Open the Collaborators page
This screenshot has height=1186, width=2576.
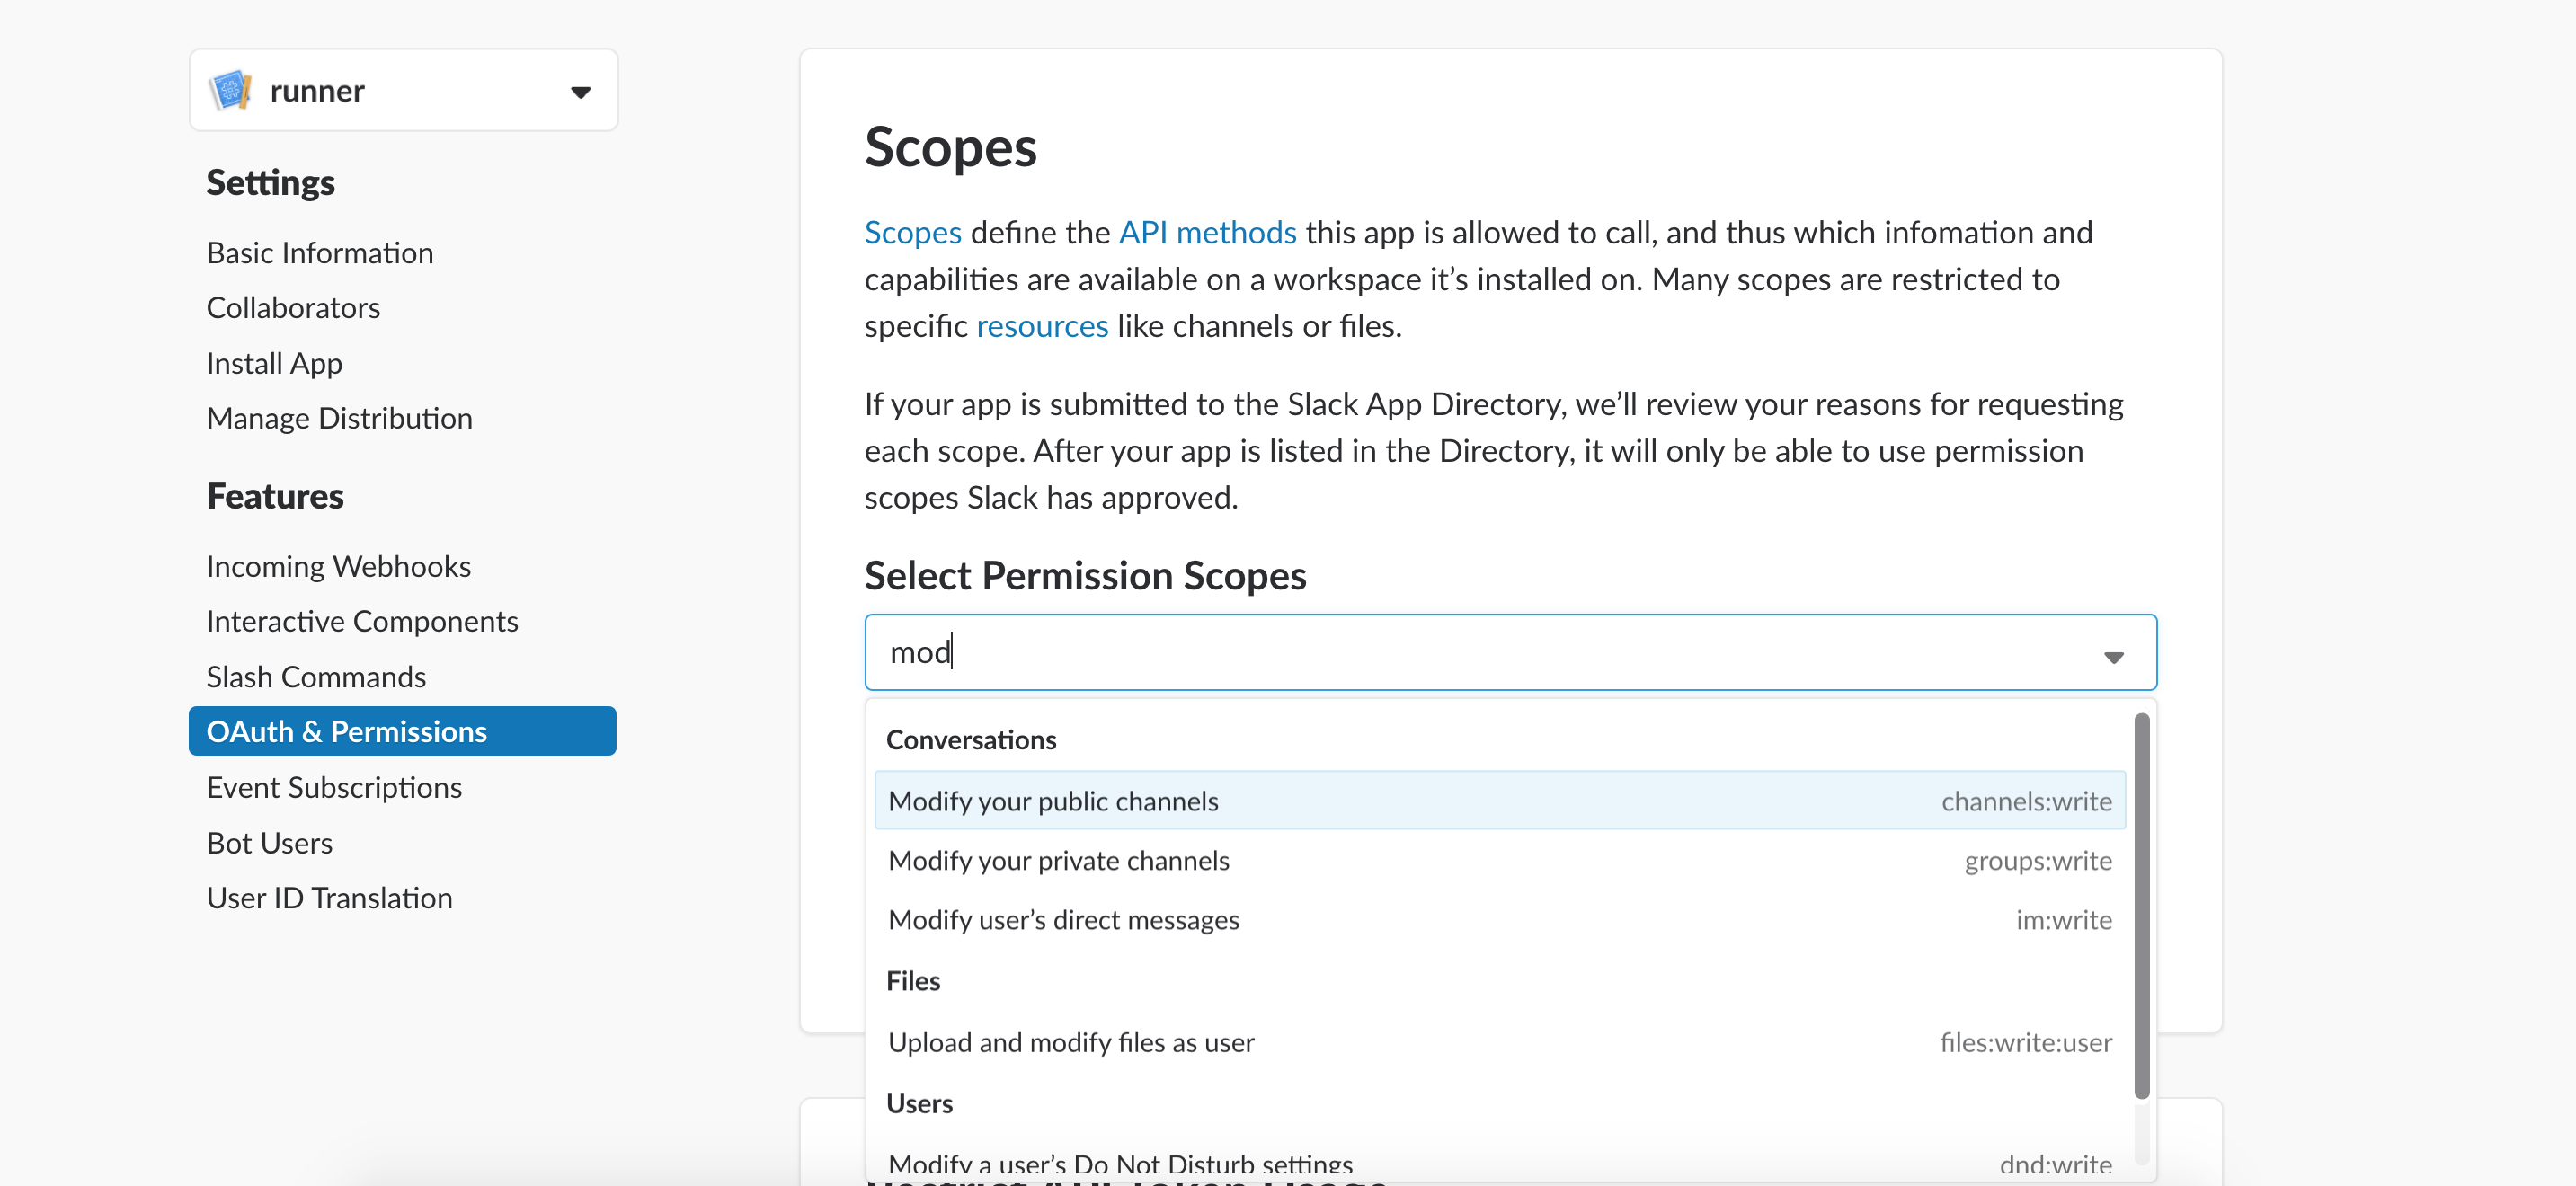click(x=293, y=308)
